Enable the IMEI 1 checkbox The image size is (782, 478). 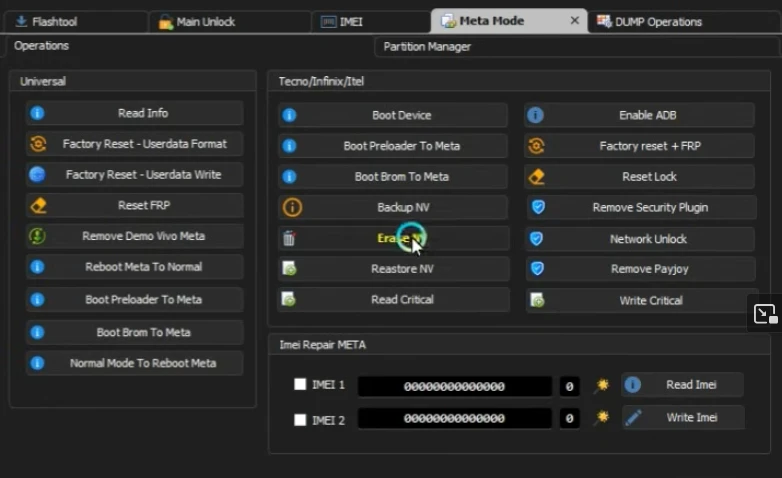pyautogui.click(x=300, y=384)
